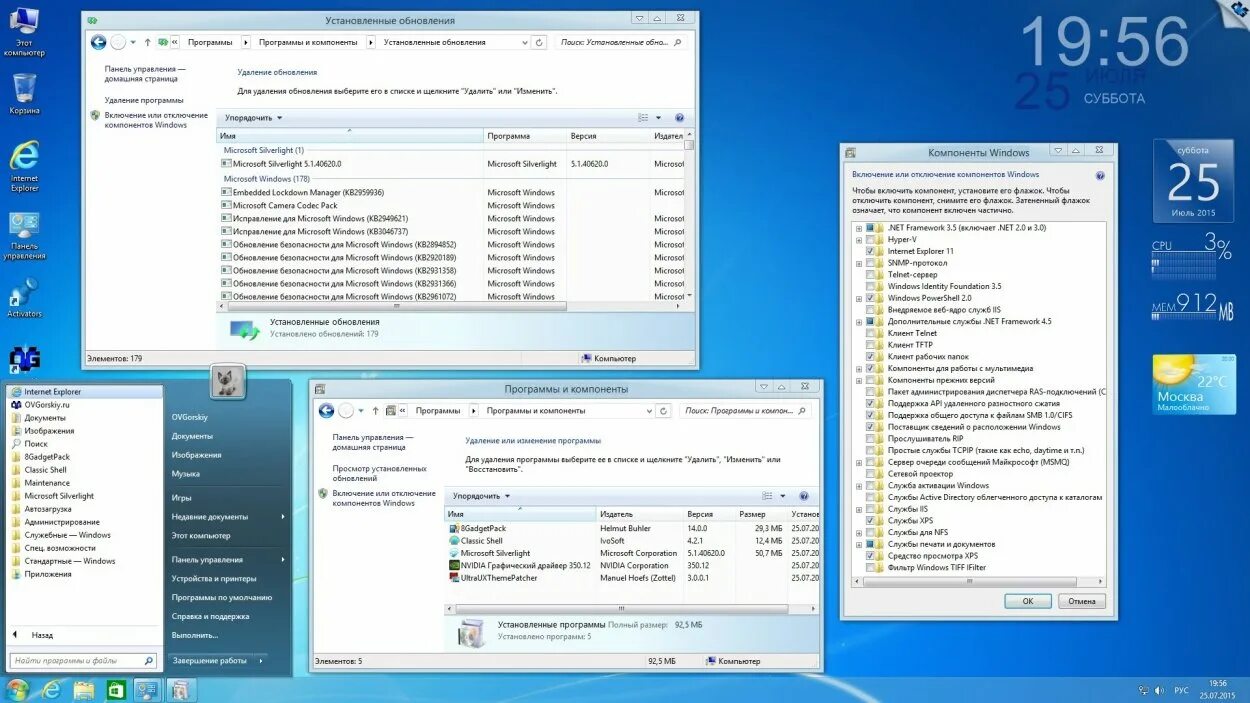Click help icon in Компоненты Windows dialog
Viewport: 1250px width, 703px height.
click(1100, 175)
